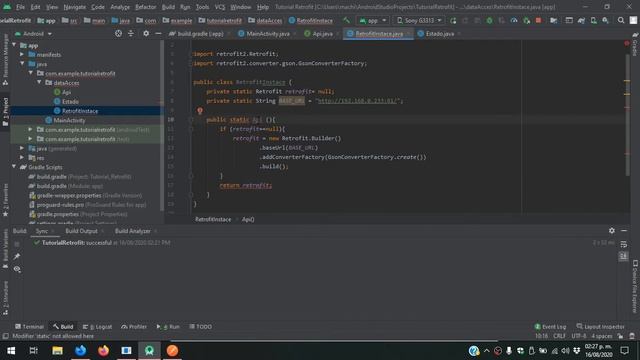Open File Explorer from the taskbar
The width and height of the screenshot is (640, 360).
(57, 351)
